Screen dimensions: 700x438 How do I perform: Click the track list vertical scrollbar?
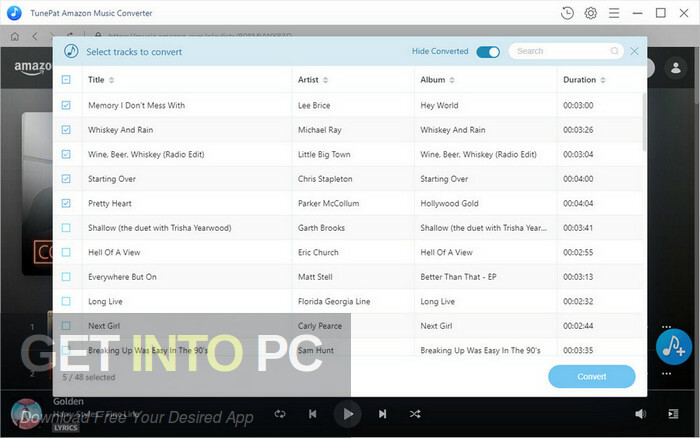[x=644, y=121]
